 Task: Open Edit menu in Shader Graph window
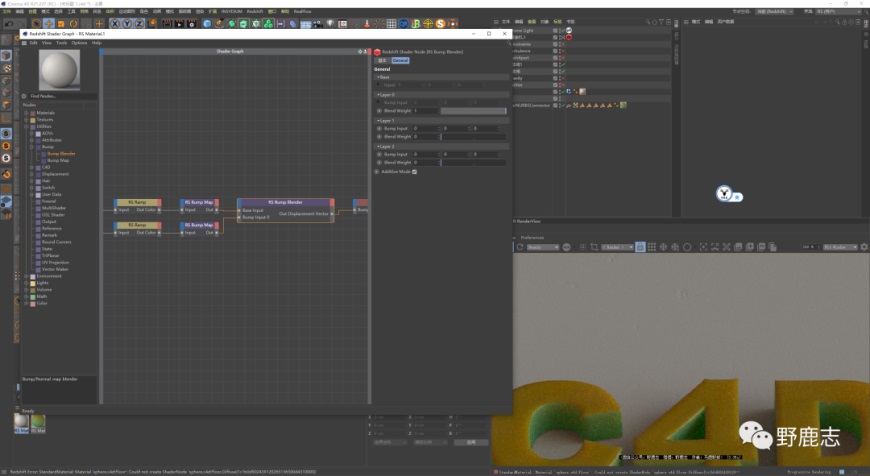pyautogui.click(x=34, y=43)
